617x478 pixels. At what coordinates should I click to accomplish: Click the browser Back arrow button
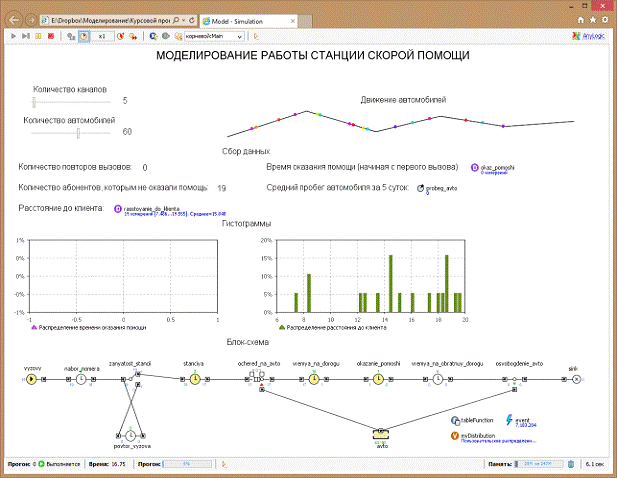click(x=12, y=19)
